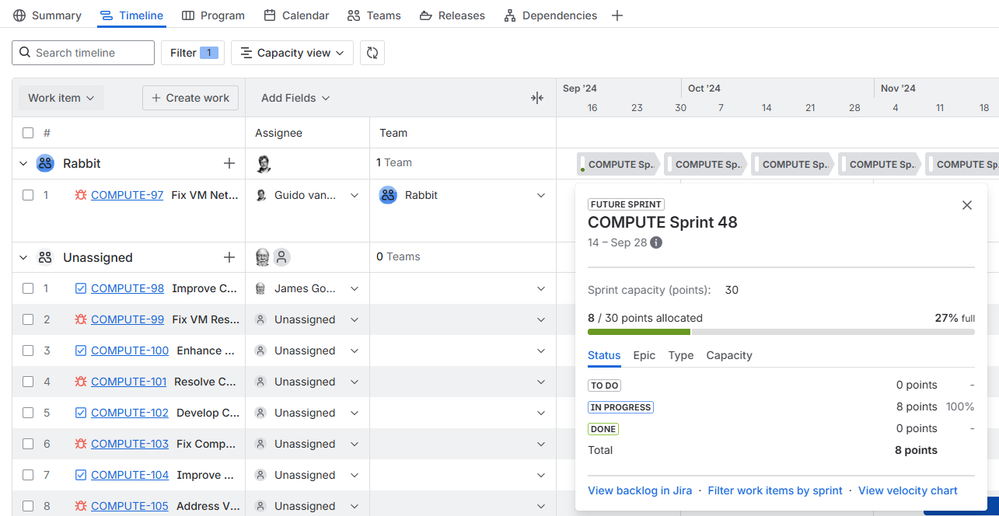This screenshot has width=999, height=516.
Task: Switch to the Dependencies tab
Action: tap(550, 15)
